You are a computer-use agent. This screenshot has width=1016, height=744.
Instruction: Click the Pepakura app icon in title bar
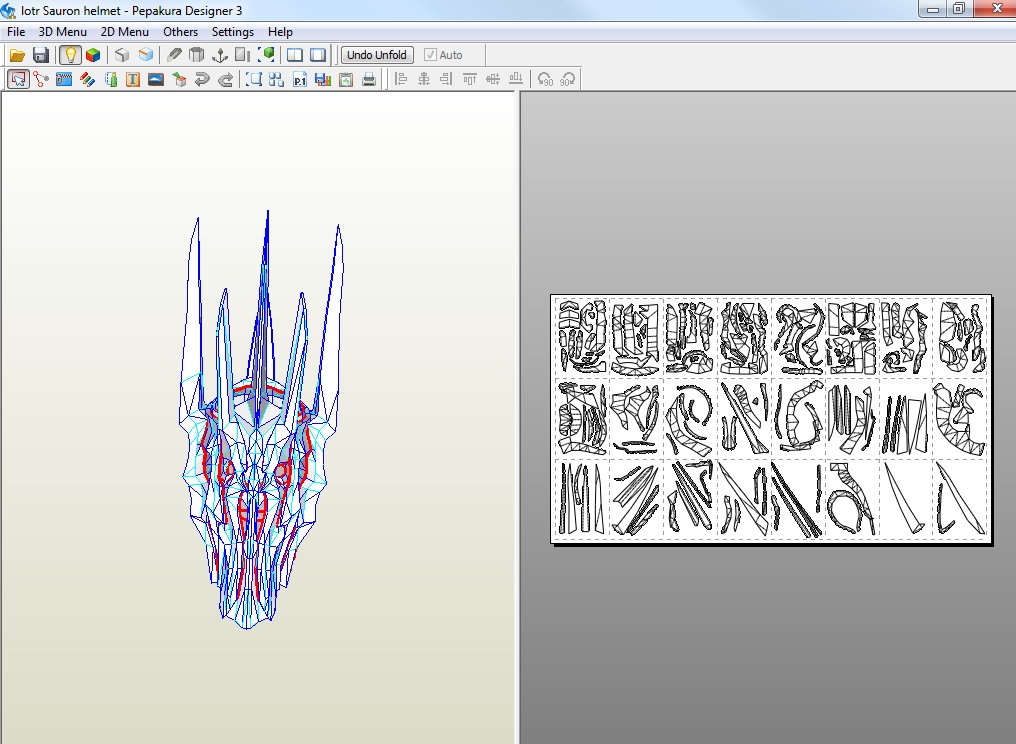click(9, 10)
